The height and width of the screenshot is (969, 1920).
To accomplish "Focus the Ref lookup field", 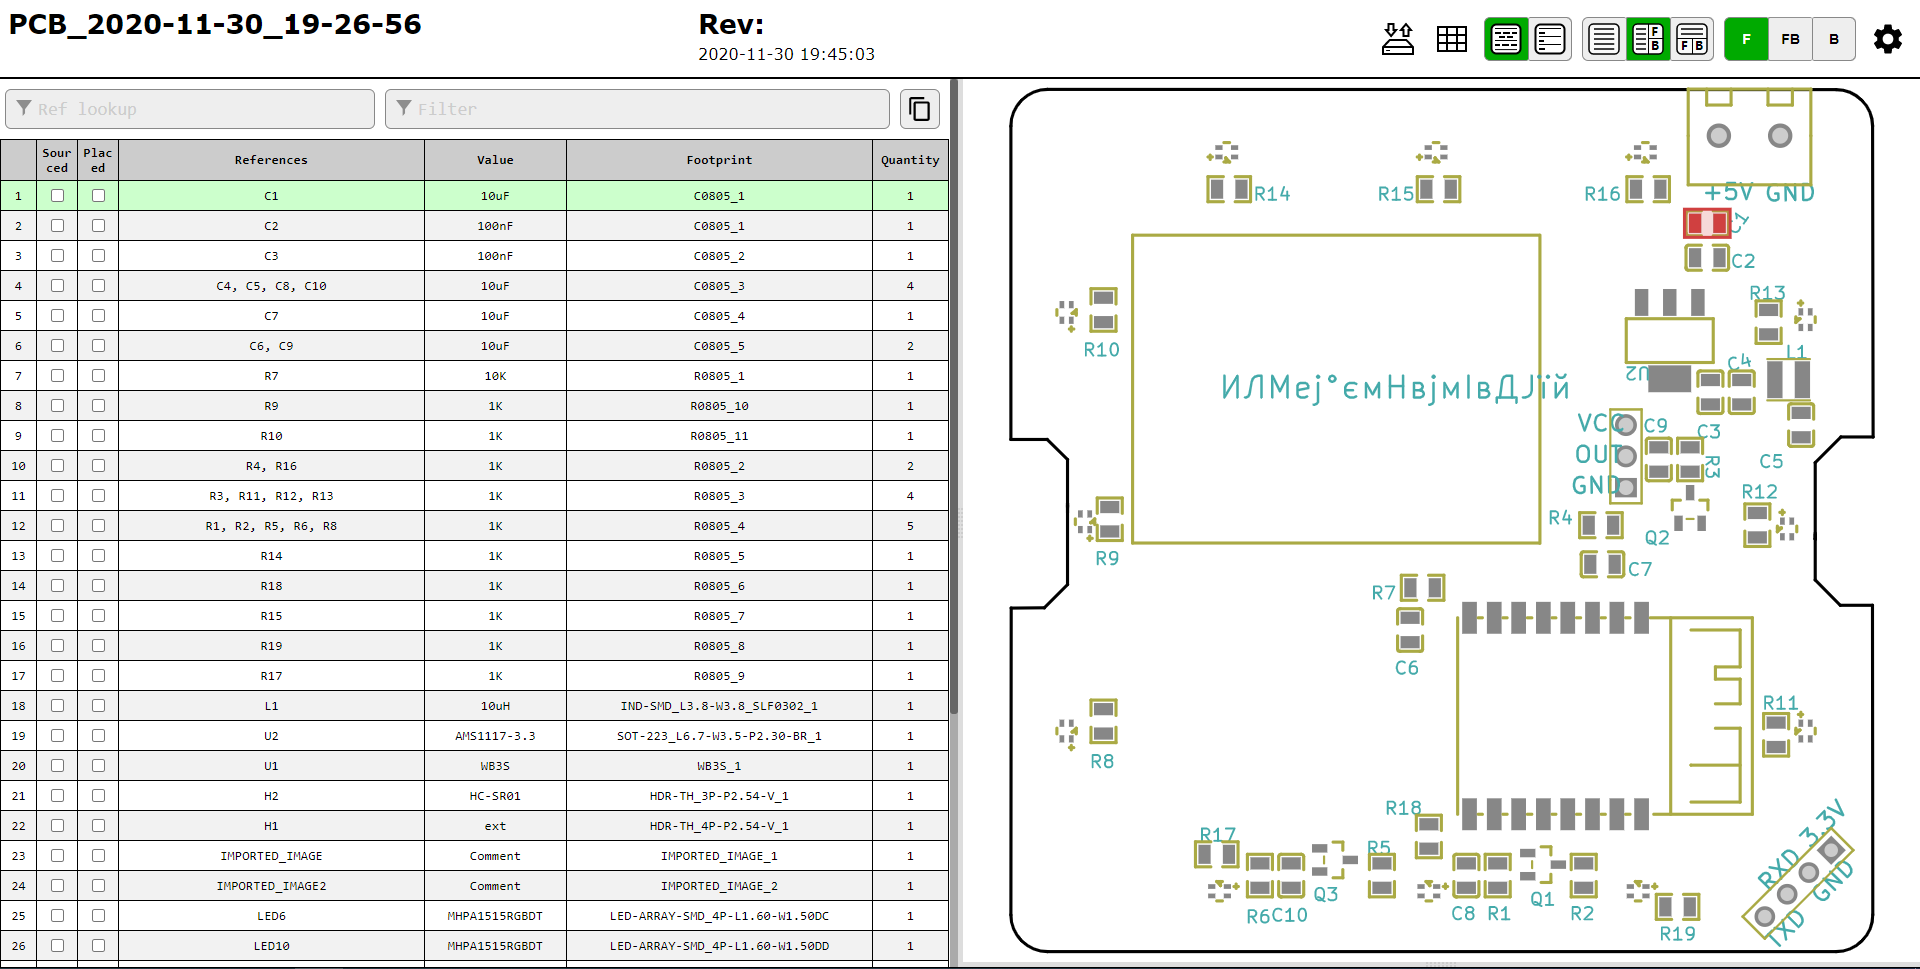I will [x=190, y=109].
